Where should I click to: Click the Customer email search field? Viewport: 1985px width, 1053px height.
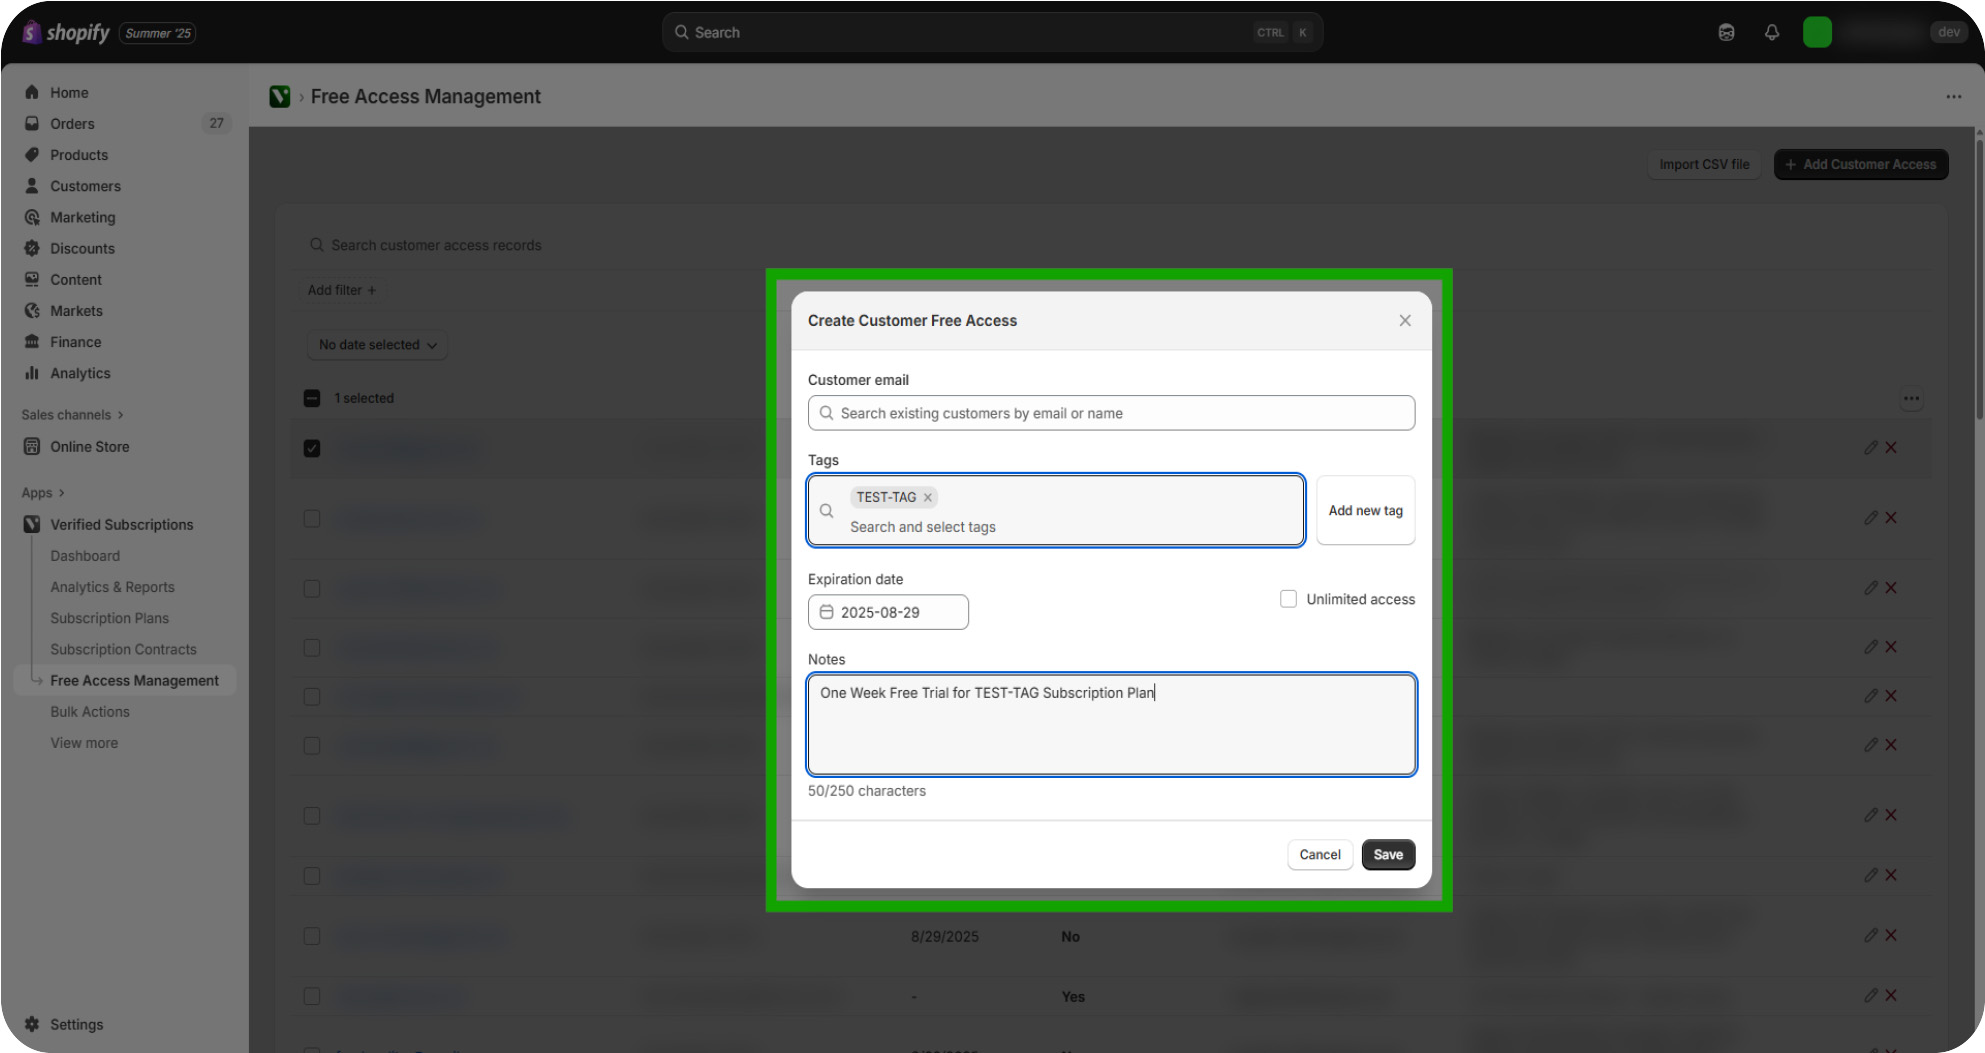pyautogui.click(x=1111, y=413)
